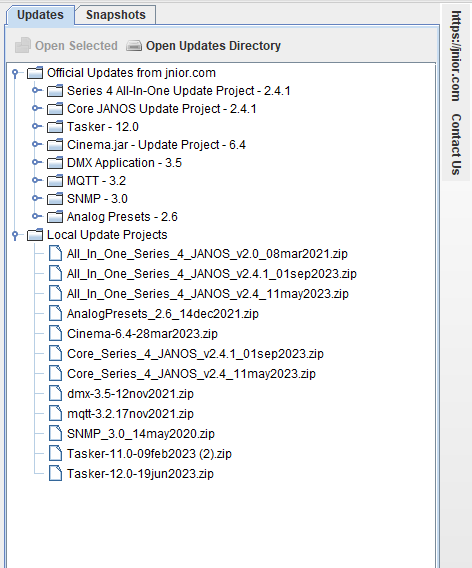
Task: Click the Local Update Projects folder icon
Action: point(35,235)
